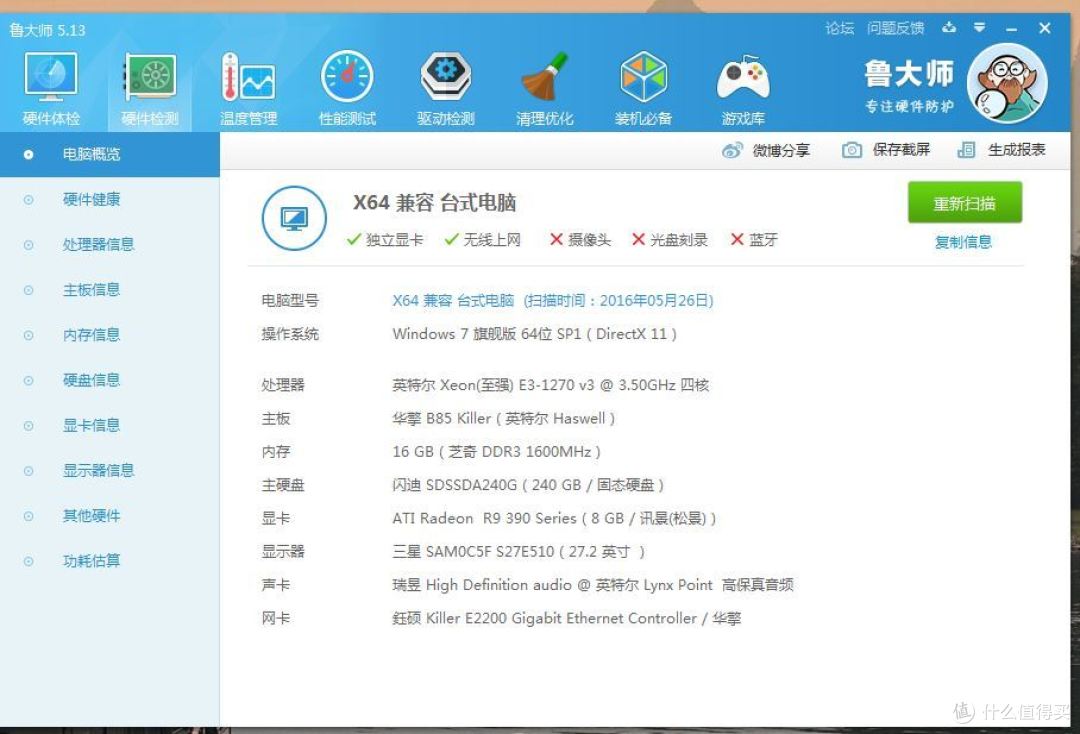The height and width of the screenshot is (734, 1080).
Task: Click the Xeon E3-1270 v3 processor text
Action: tap(550, 385)
